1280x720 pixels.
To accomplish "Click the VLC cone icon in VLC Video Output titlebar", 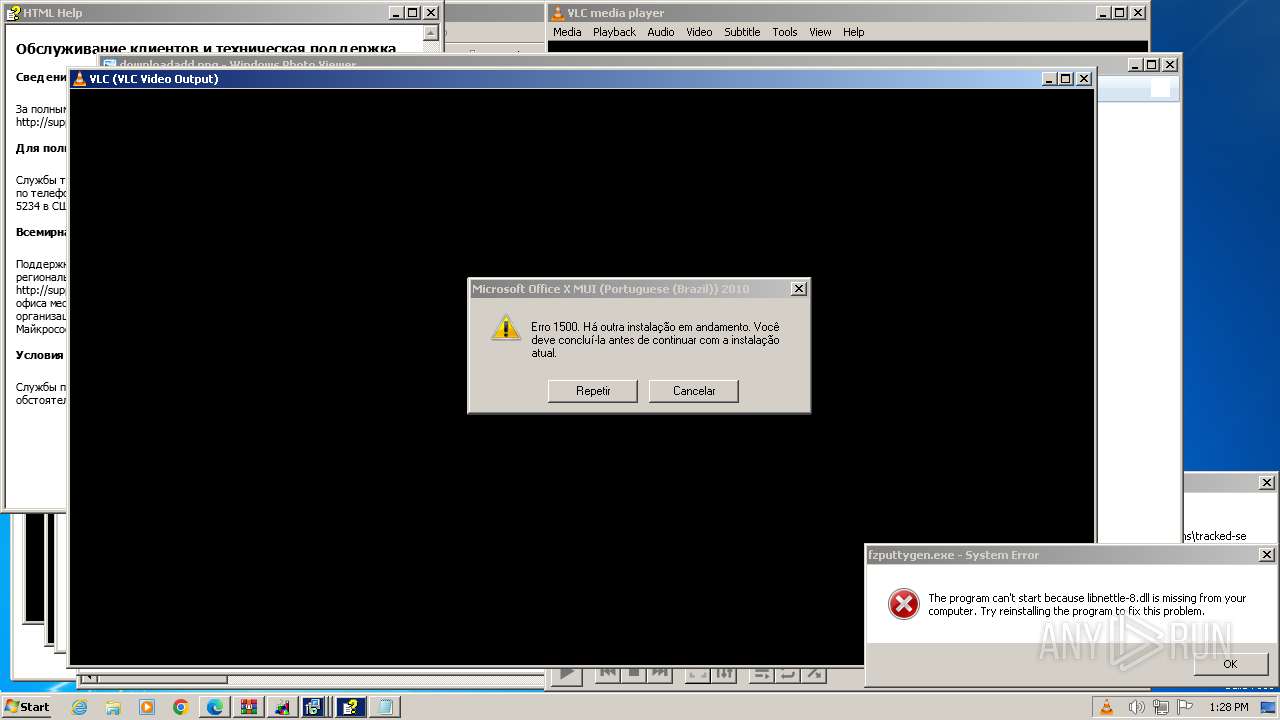I will pyautogui.click(x=80, y=79).
